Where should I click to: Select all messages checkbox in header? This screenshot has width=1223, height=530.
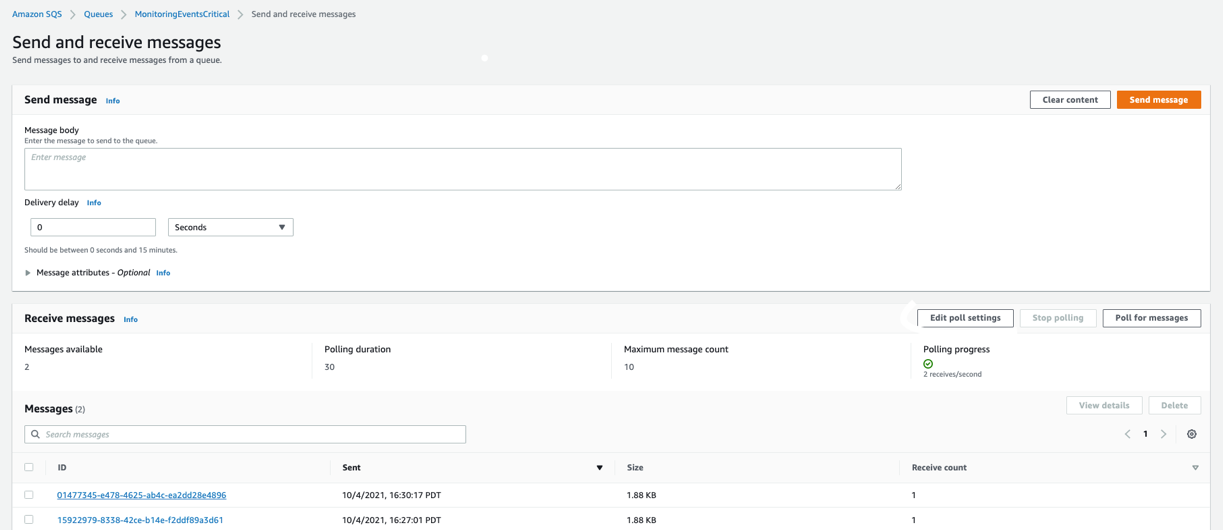tap(29, 467)
